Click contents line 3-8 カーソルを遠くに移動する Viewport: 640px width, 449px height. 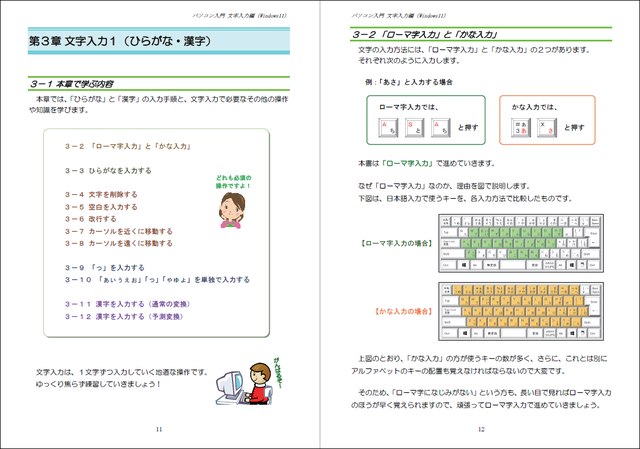(x=119, y=243)
